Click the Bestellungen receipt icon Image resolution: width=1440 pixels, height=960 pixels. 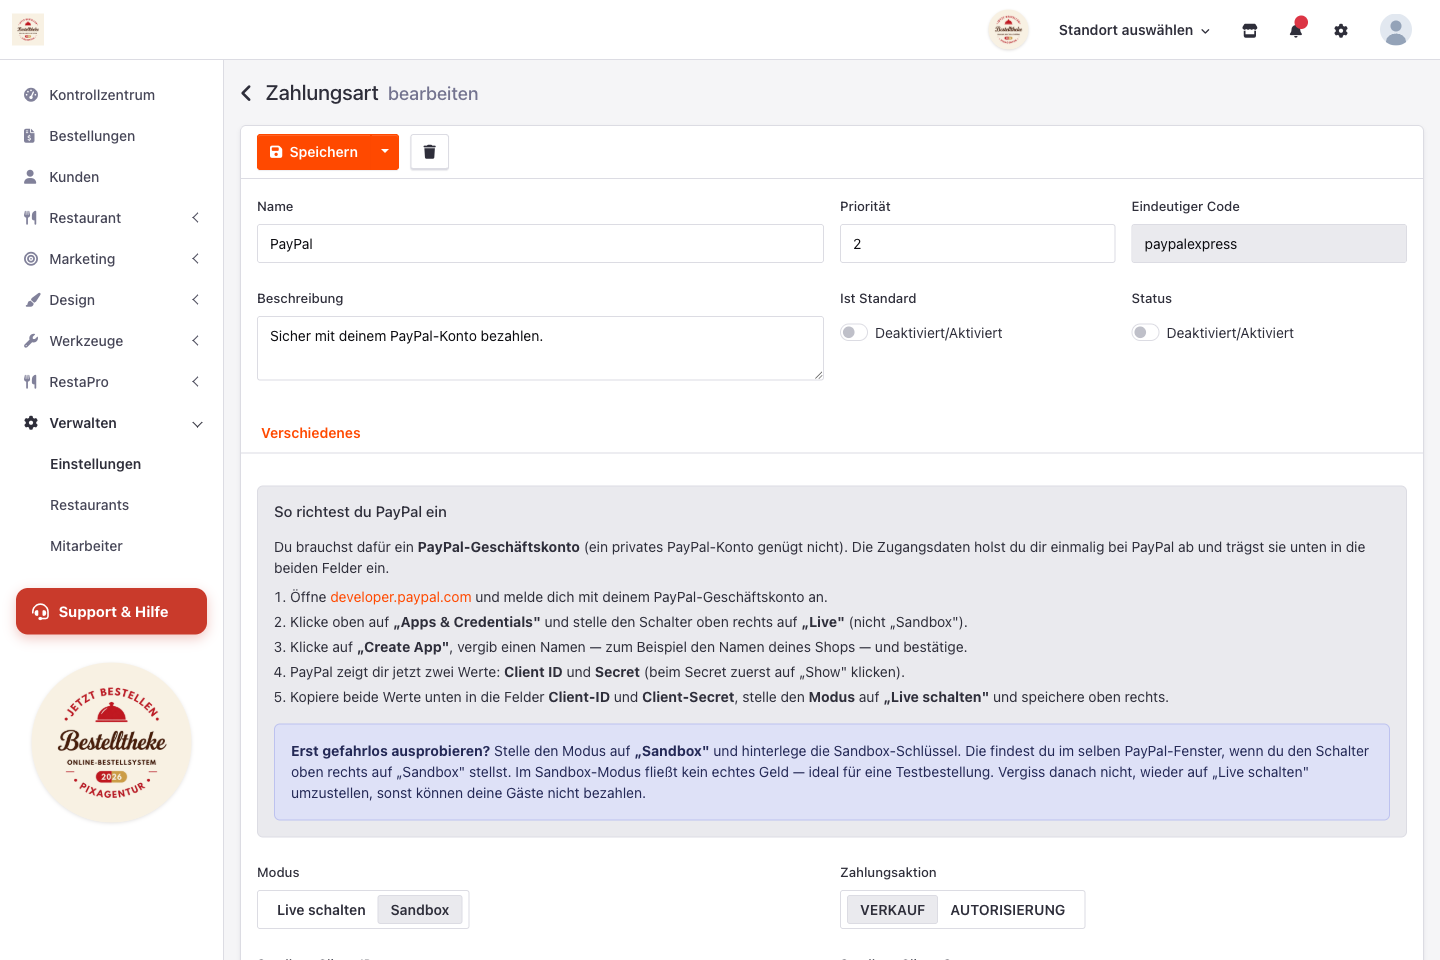pyautogui.click(x=30, y=136)
